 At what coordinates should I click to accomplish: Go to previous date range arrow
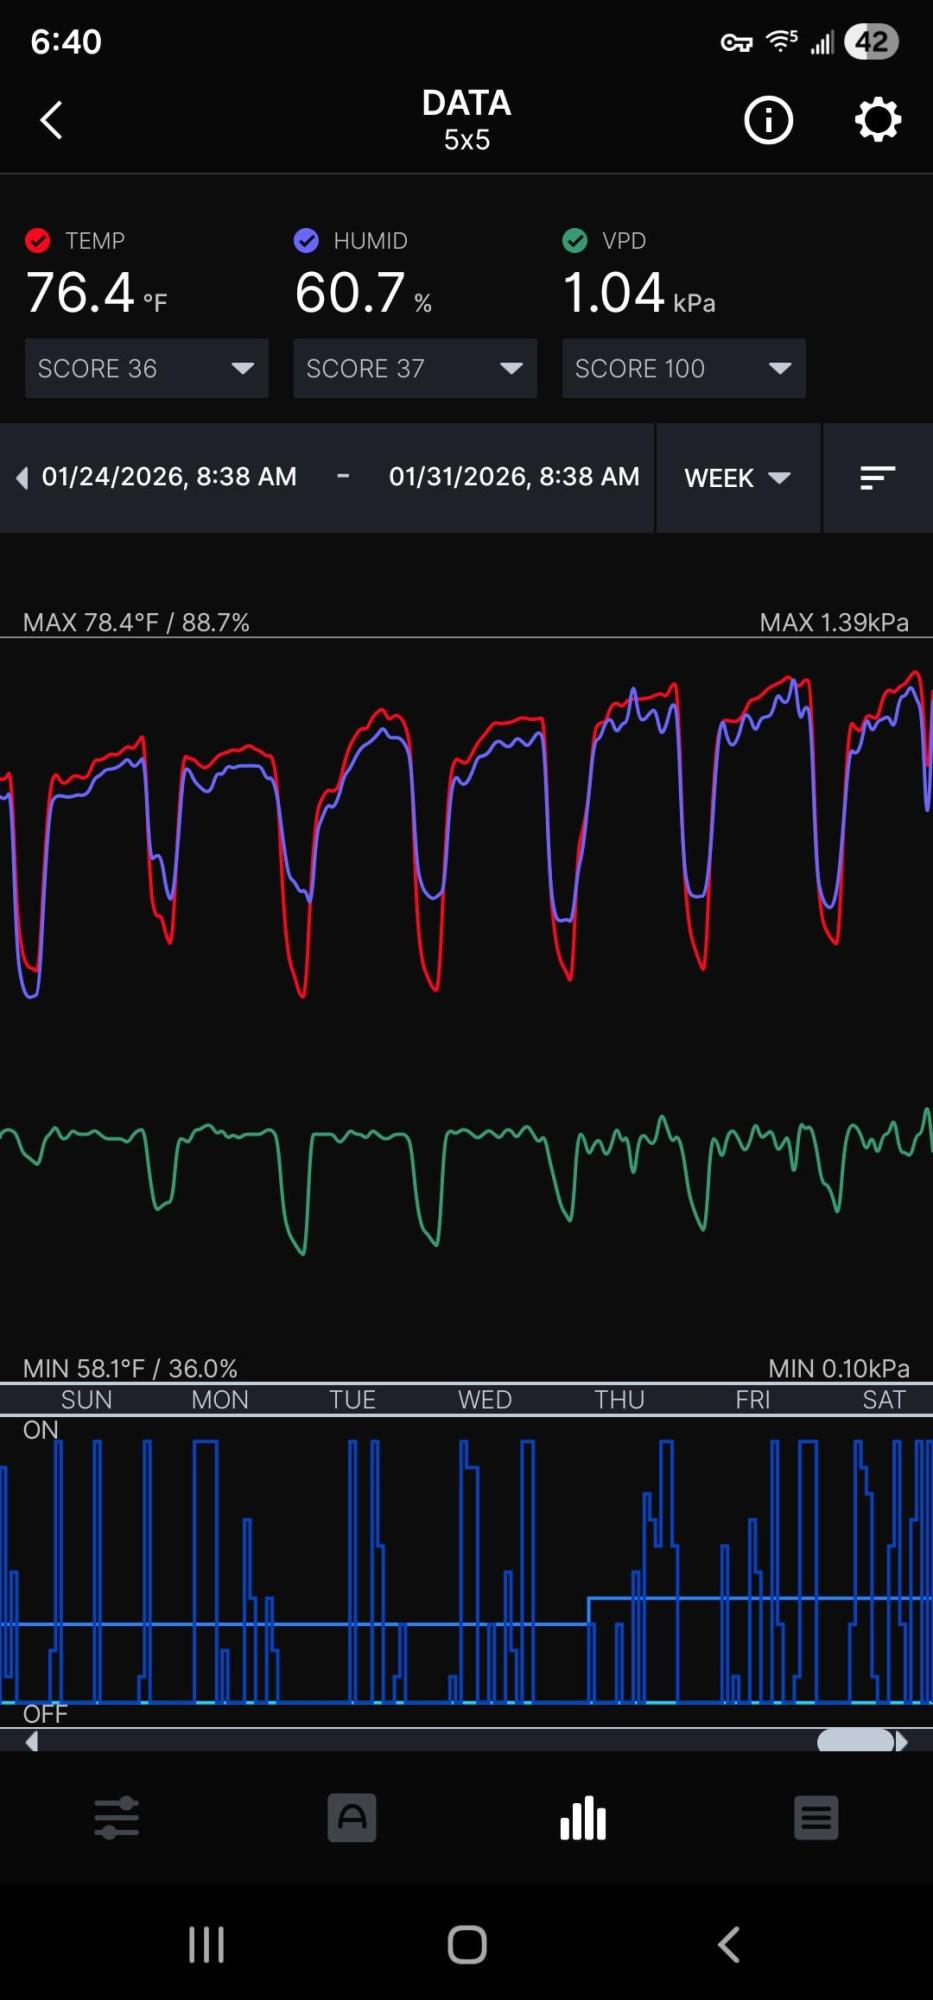(21, 478)
